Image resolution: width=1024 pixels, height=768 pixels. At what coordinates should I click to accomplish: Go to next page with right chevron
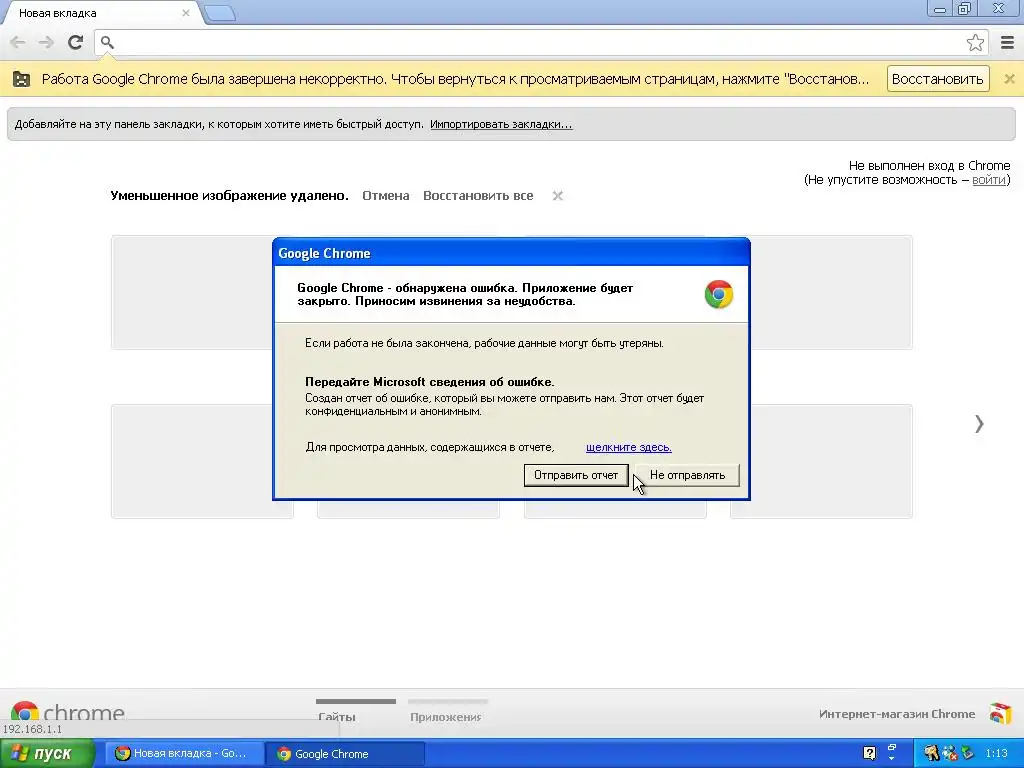tap(978, 424)
